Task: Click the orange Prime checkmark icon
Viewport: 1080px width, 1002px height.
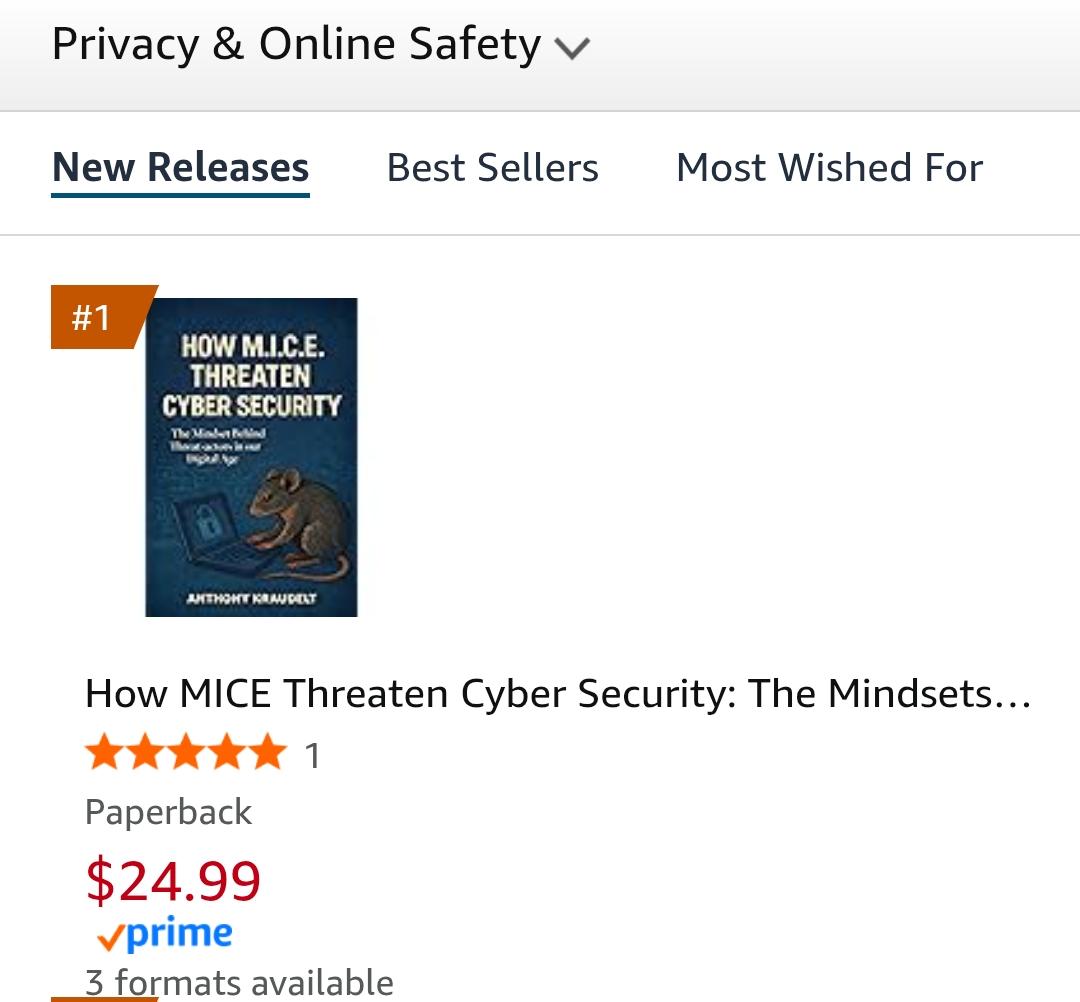Action: coord(110,937)
